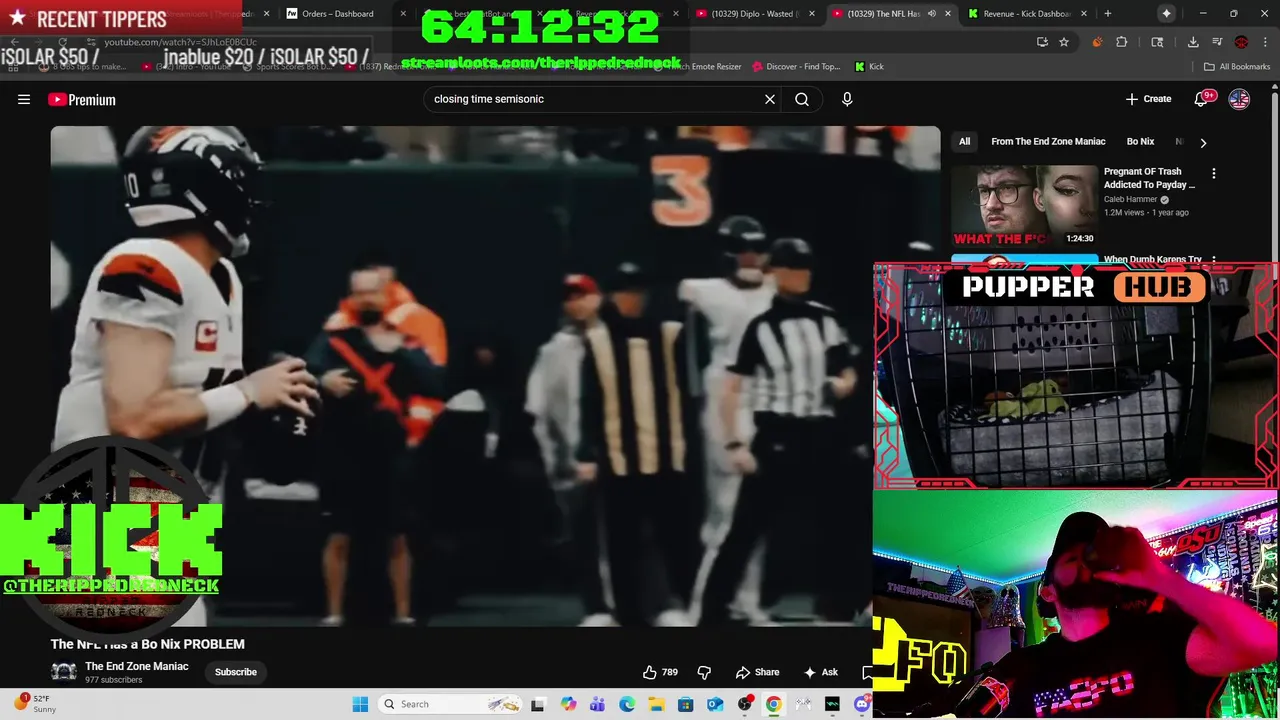
Task: Start voice search with the microphone
Action: point(847,99)
